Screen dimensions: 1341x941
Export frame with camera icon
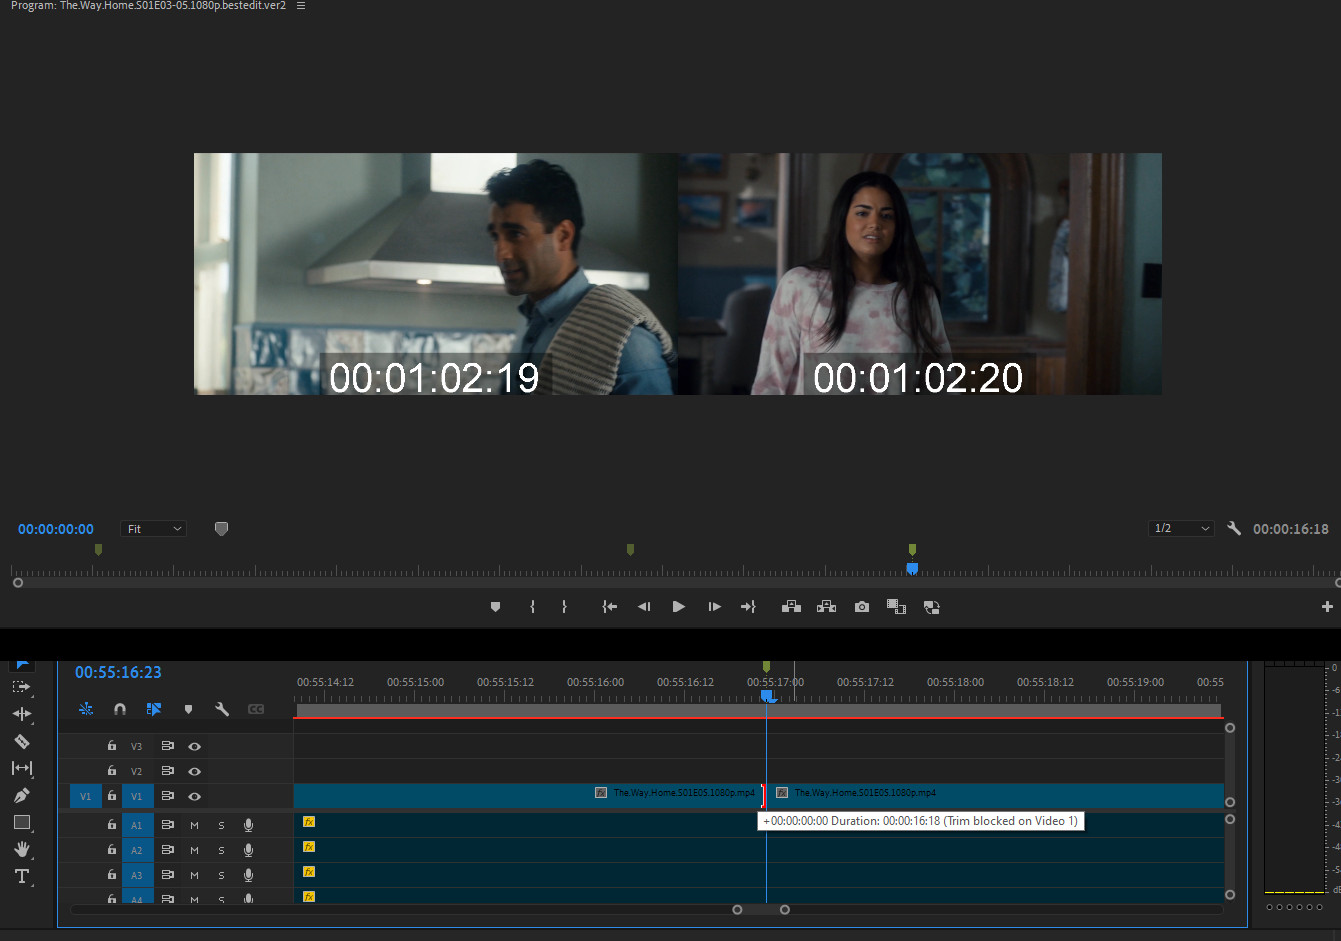[x=861, y=607]
